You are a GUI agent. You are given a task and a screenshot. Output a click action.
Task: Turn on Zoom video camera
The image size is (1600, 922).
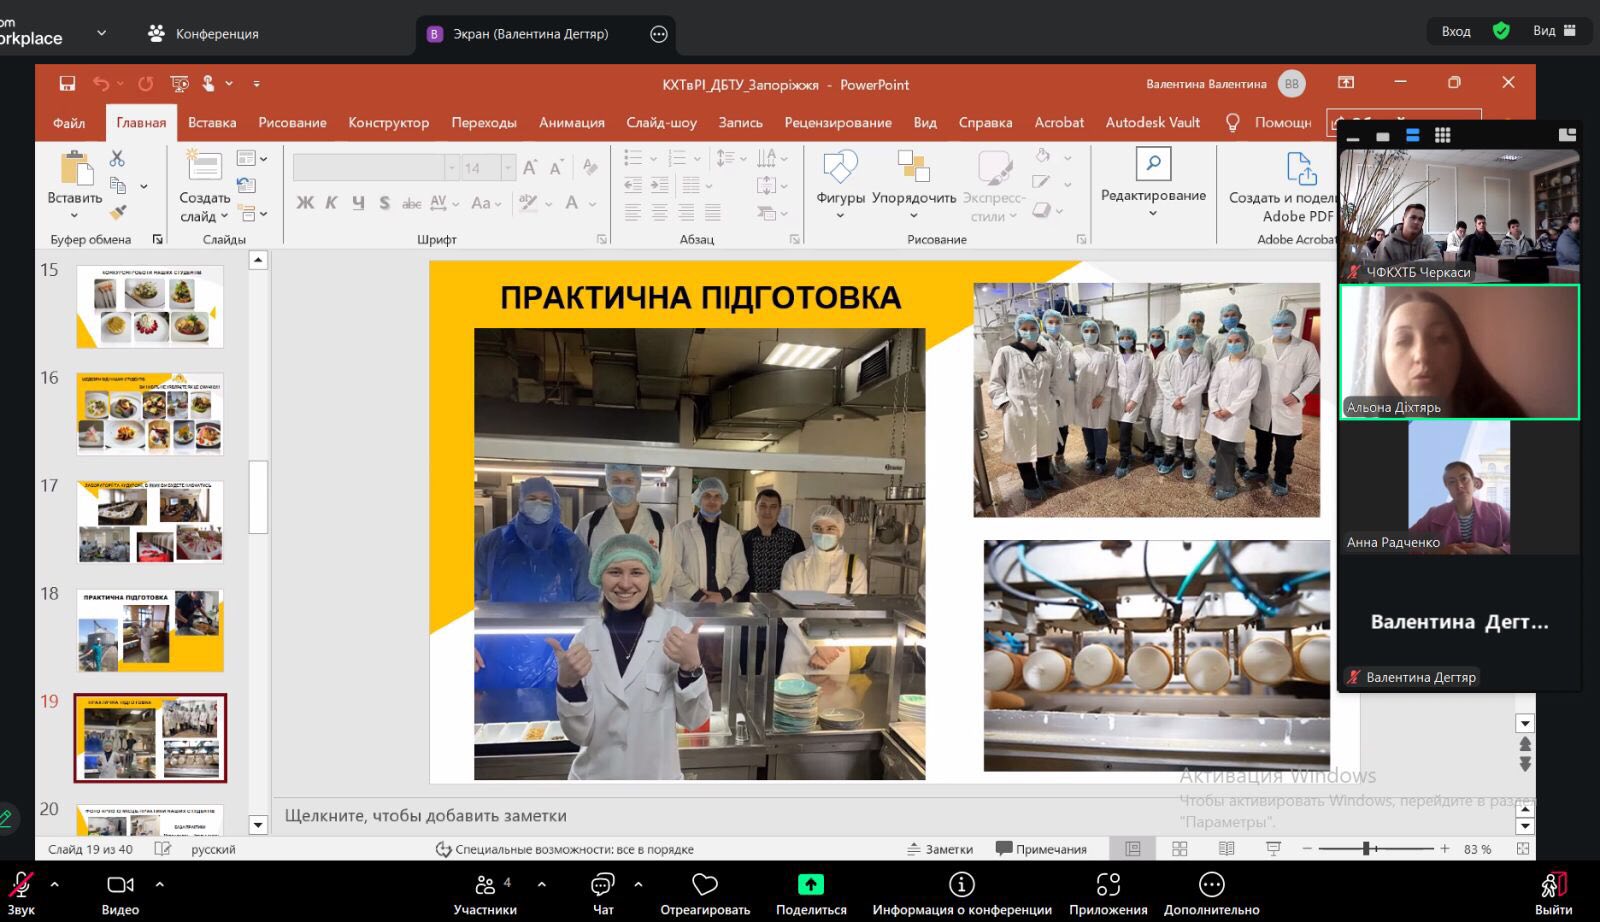120,886
